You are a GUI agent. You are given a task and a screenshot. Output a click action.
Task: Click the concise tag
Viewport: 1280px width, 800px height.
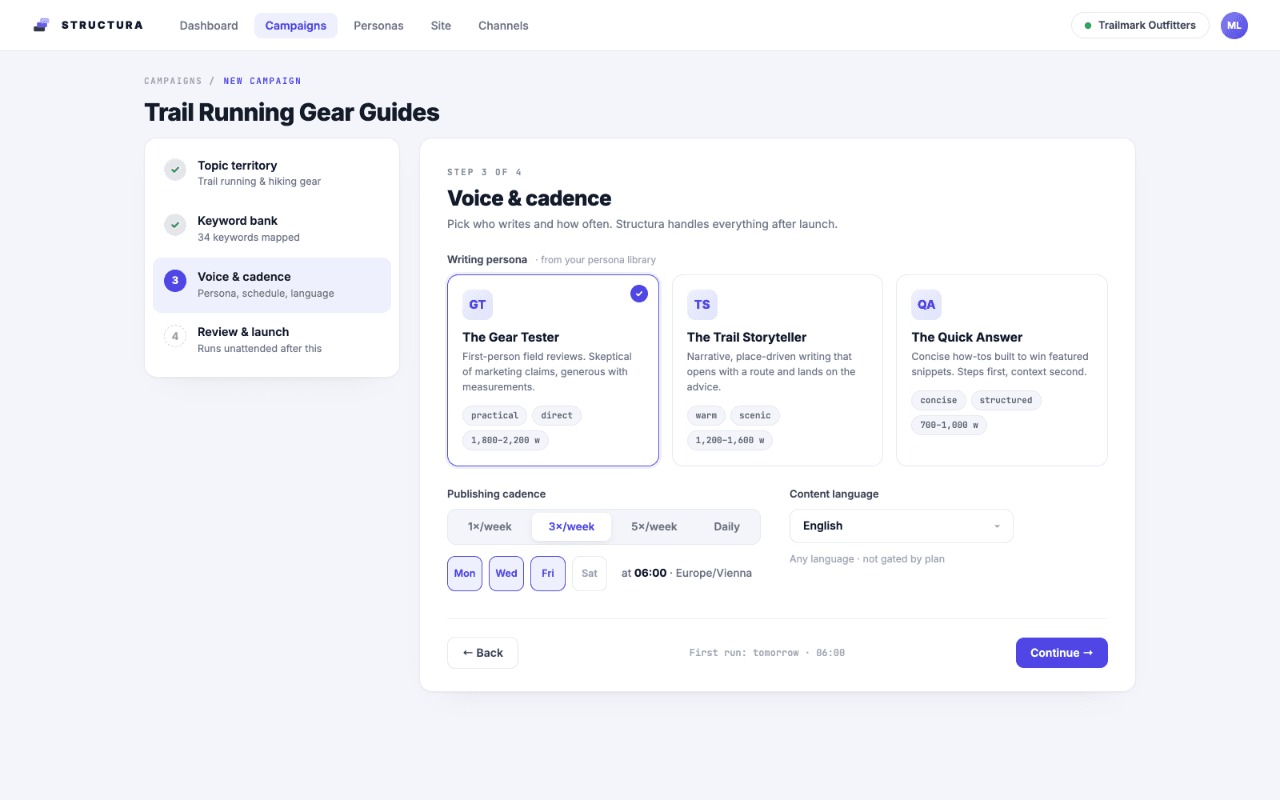pyautogui.click(x=939, y=400)
